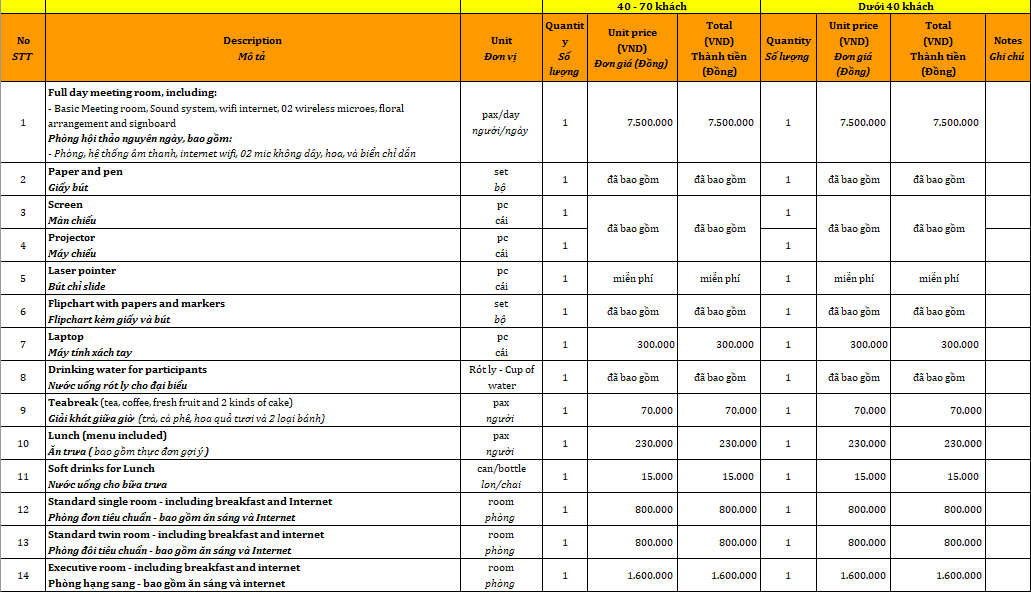Viewport: 1031px width, 592px height.
Task: Select the "Executive room" description cell
Action: [252, 575]
